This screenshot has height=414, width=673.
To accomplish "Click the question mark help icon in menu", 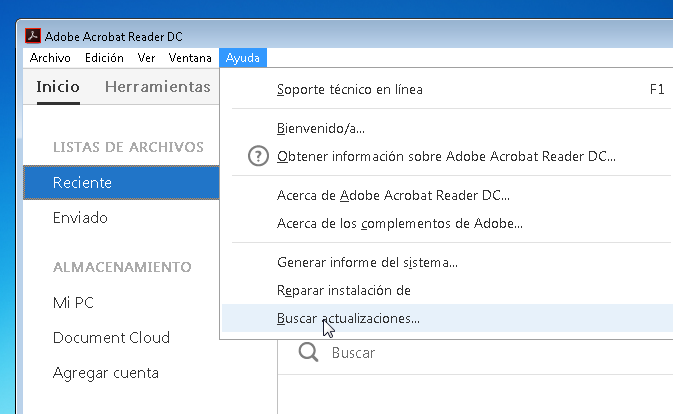I will click(x=258, y=156).
